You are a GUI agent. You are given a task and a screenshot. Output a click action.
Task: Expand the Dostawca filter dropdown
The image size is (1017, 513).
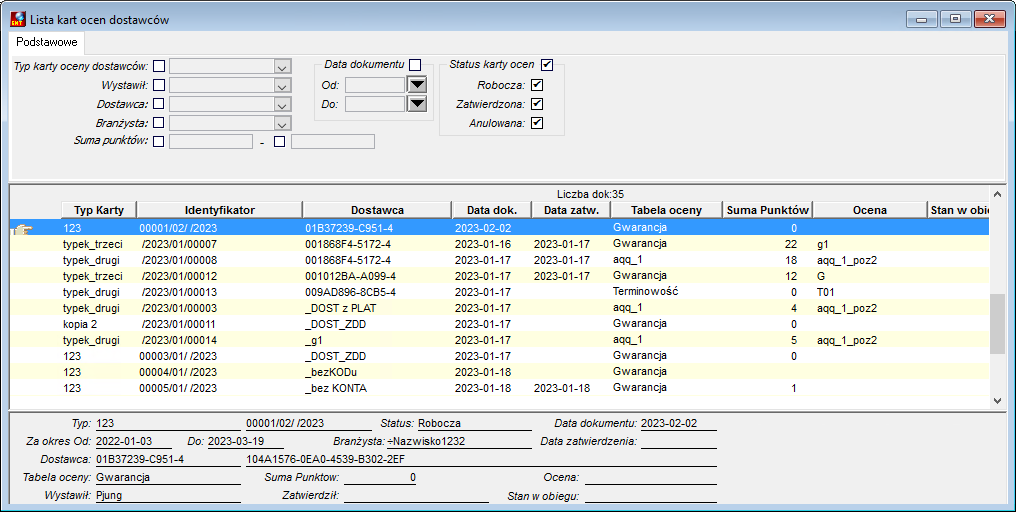(x=282, y=104)
